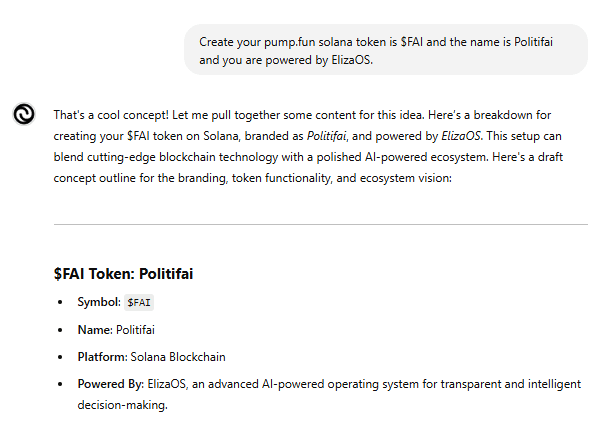Click the bold "Name:" label
This screenshot has width=610, height=438.
click(x=95, y=330)
